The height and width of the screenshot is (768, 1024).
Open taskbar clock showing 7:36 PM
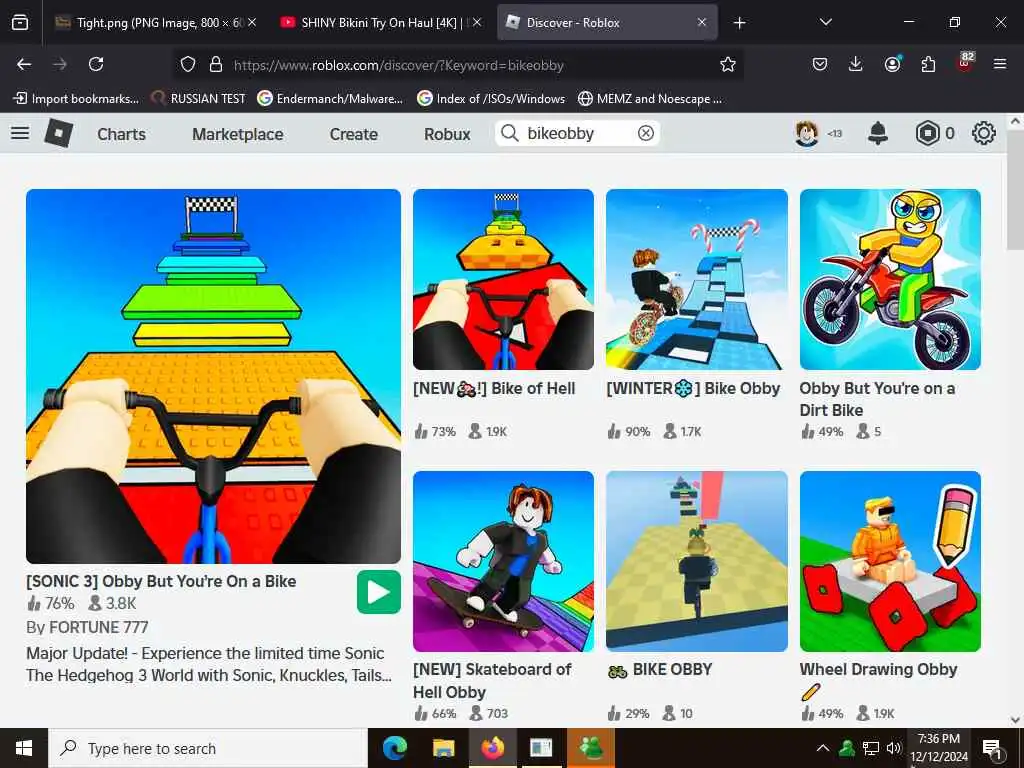point(939,748)
